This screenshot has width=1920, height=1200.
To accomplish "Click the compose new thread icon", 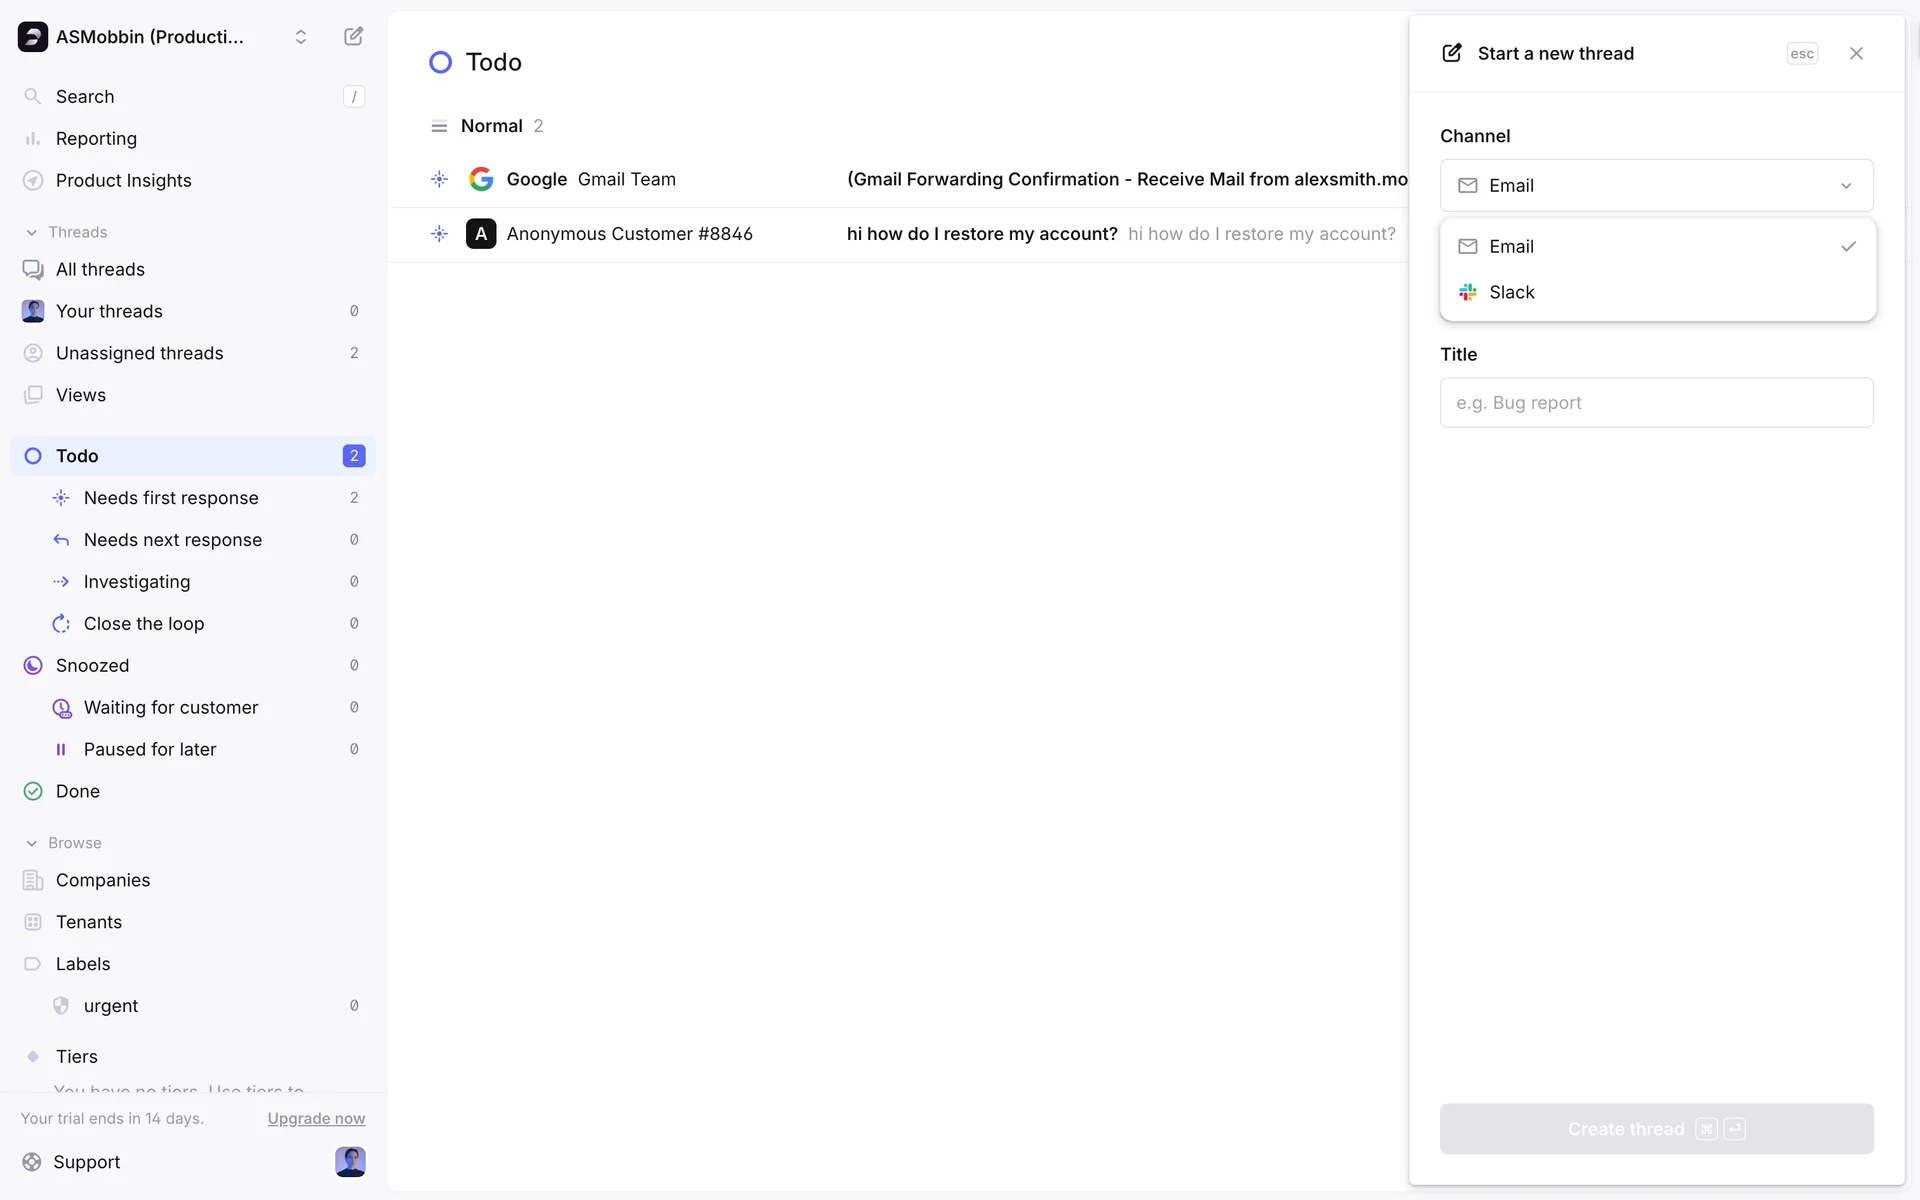I will 353,37.
